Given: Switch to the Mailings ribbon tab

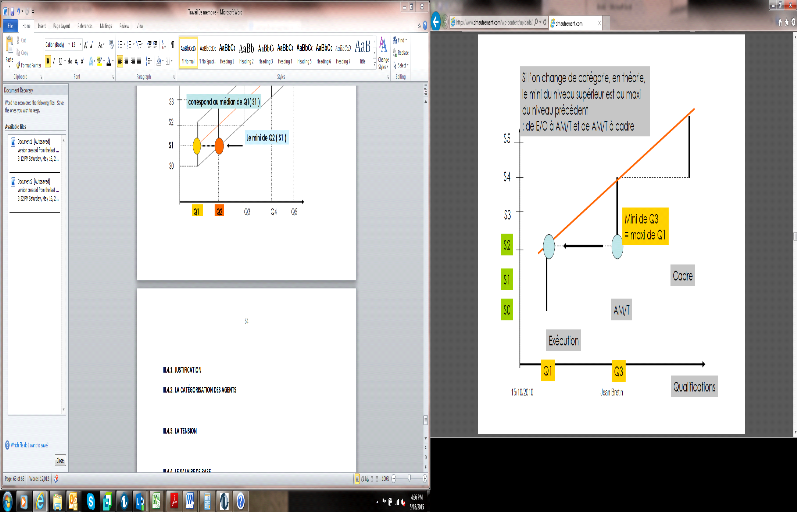Looking at the screenshot, I should tap(106, 25).
